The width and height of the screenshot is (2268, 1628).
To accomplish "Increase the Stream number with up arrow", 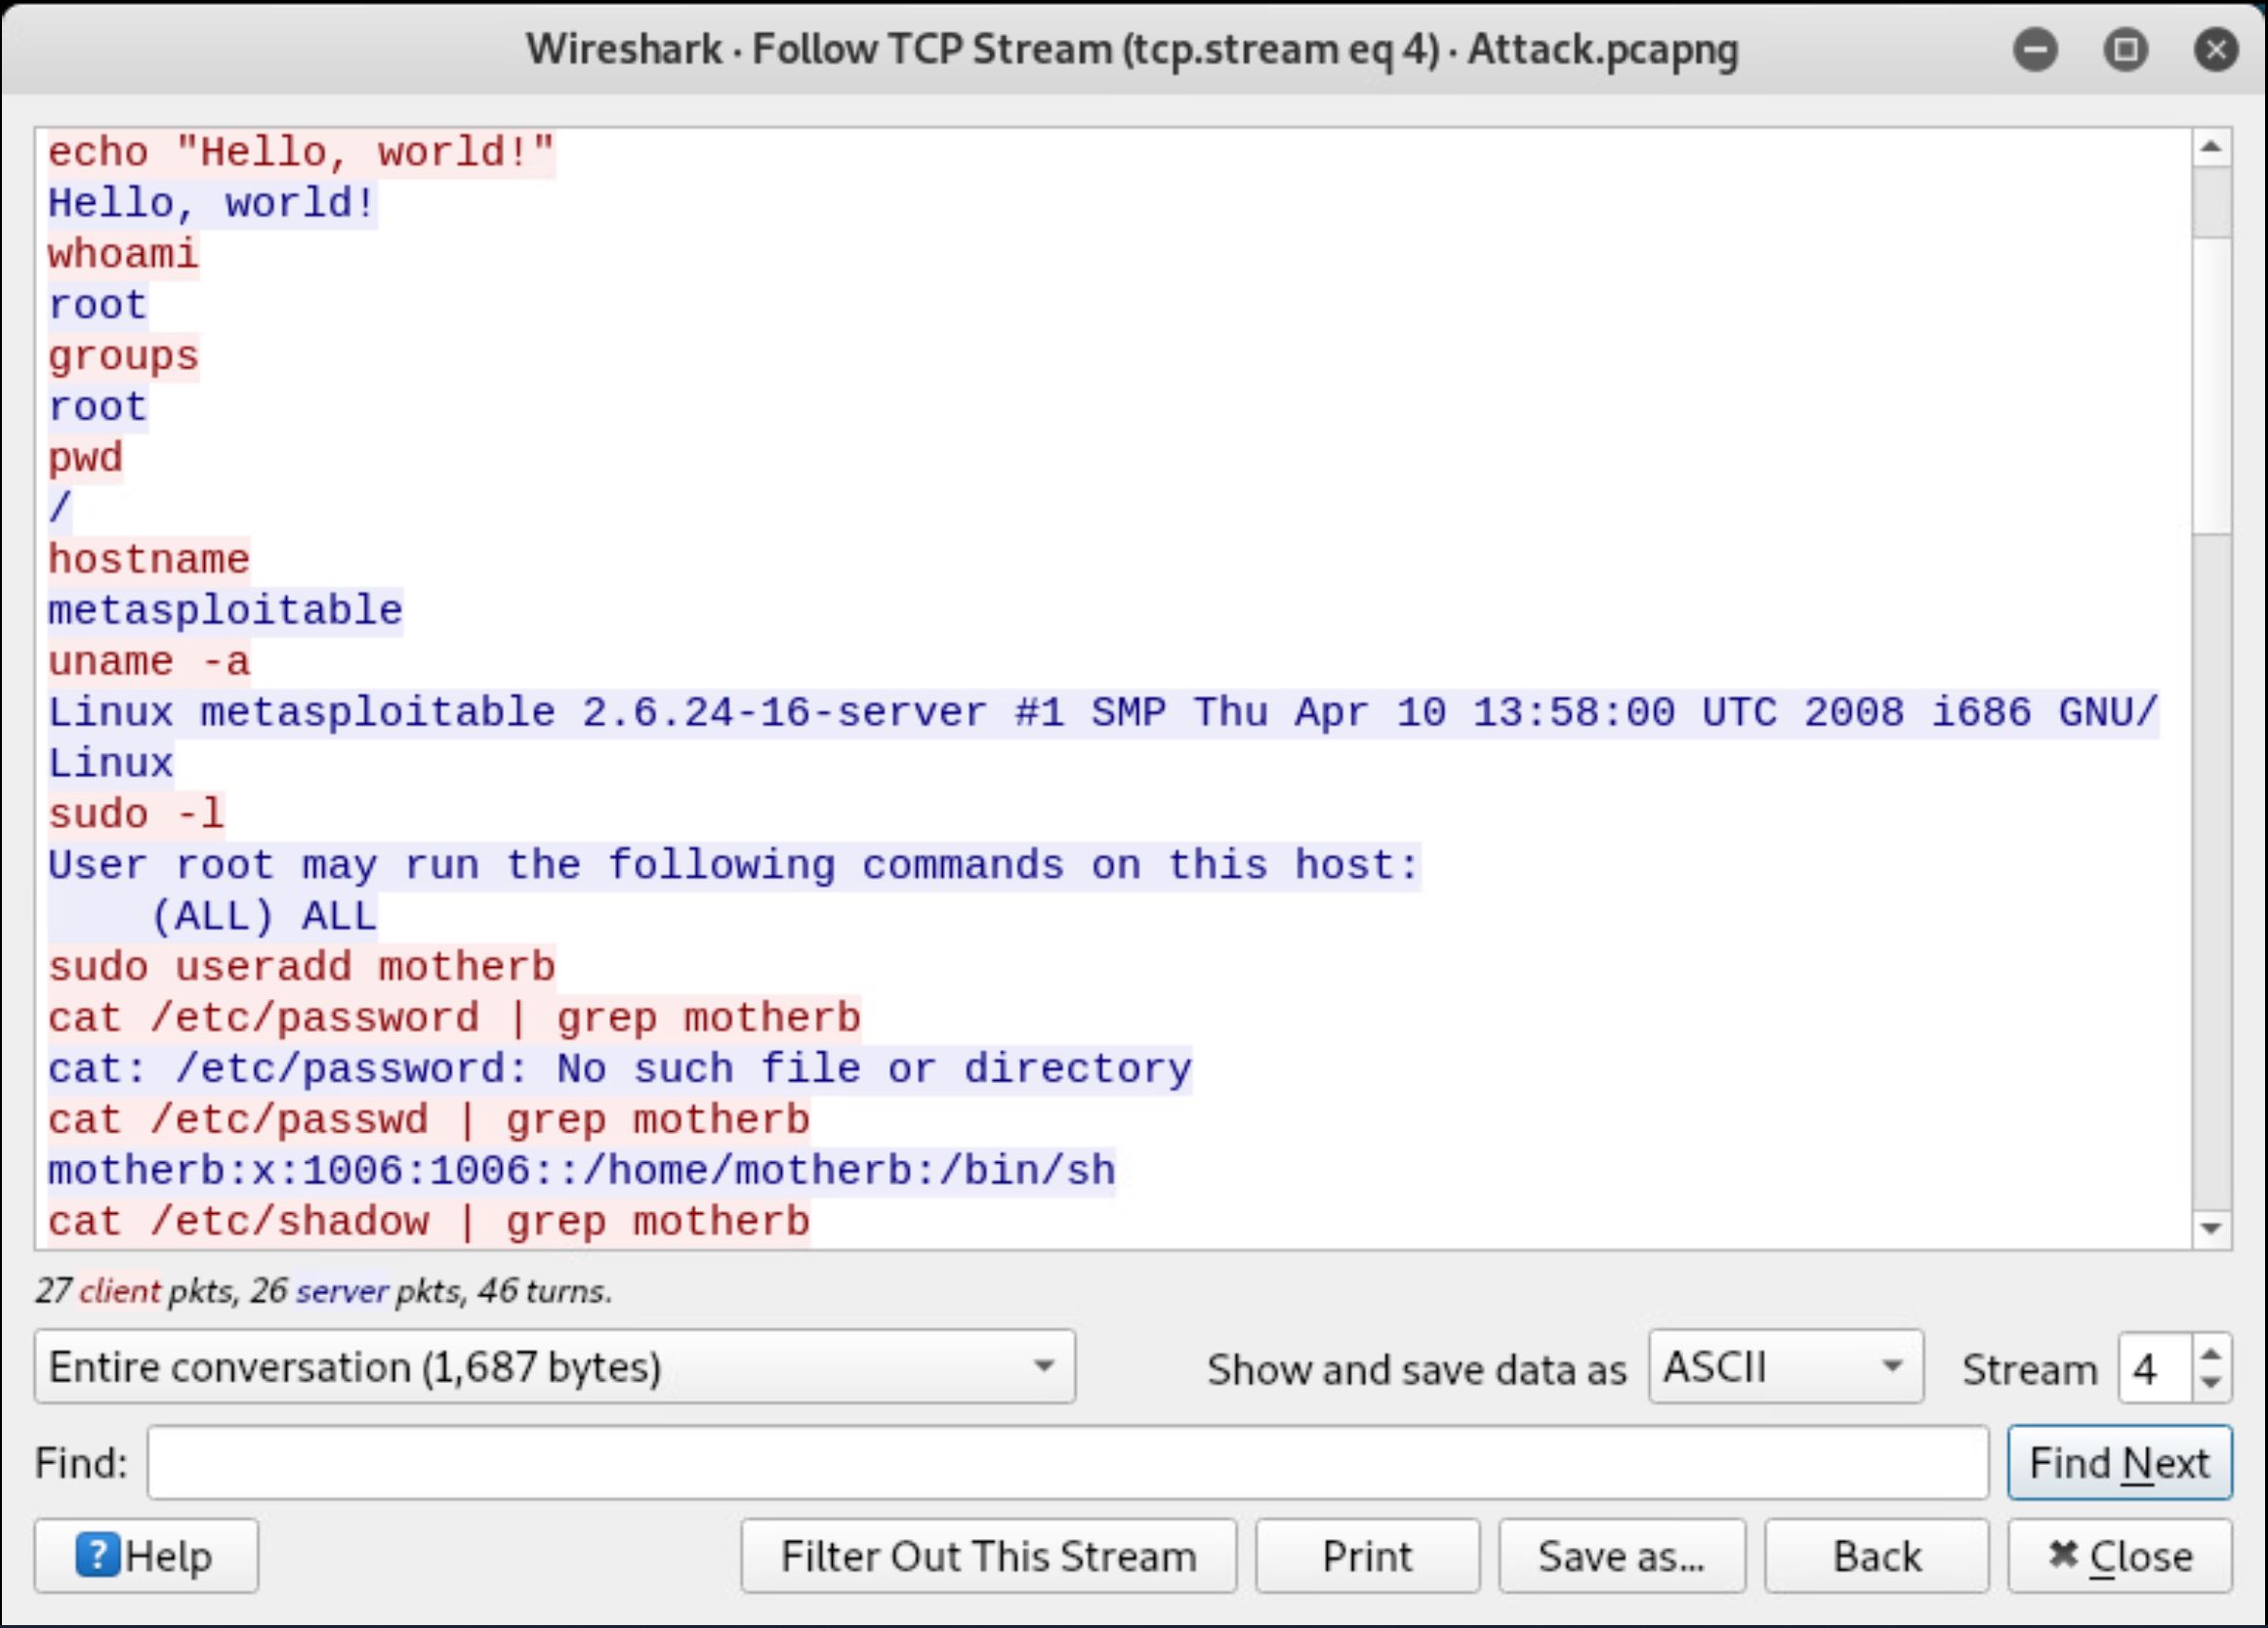I will pos(2211,1355).
